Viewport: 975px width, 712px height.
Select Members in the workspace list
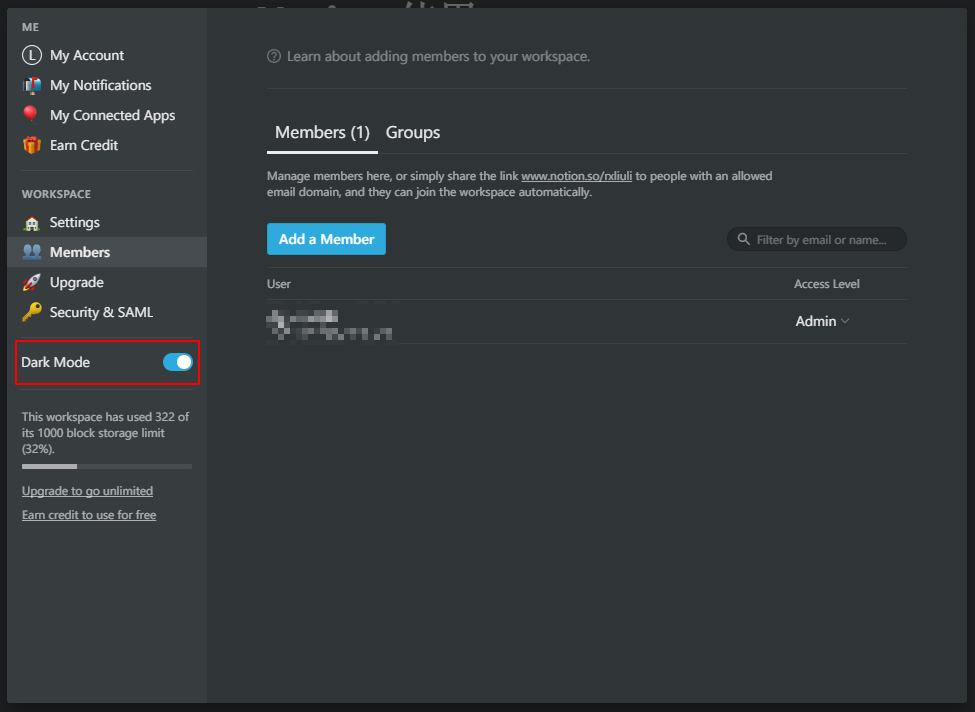click(x=107, y=252)
